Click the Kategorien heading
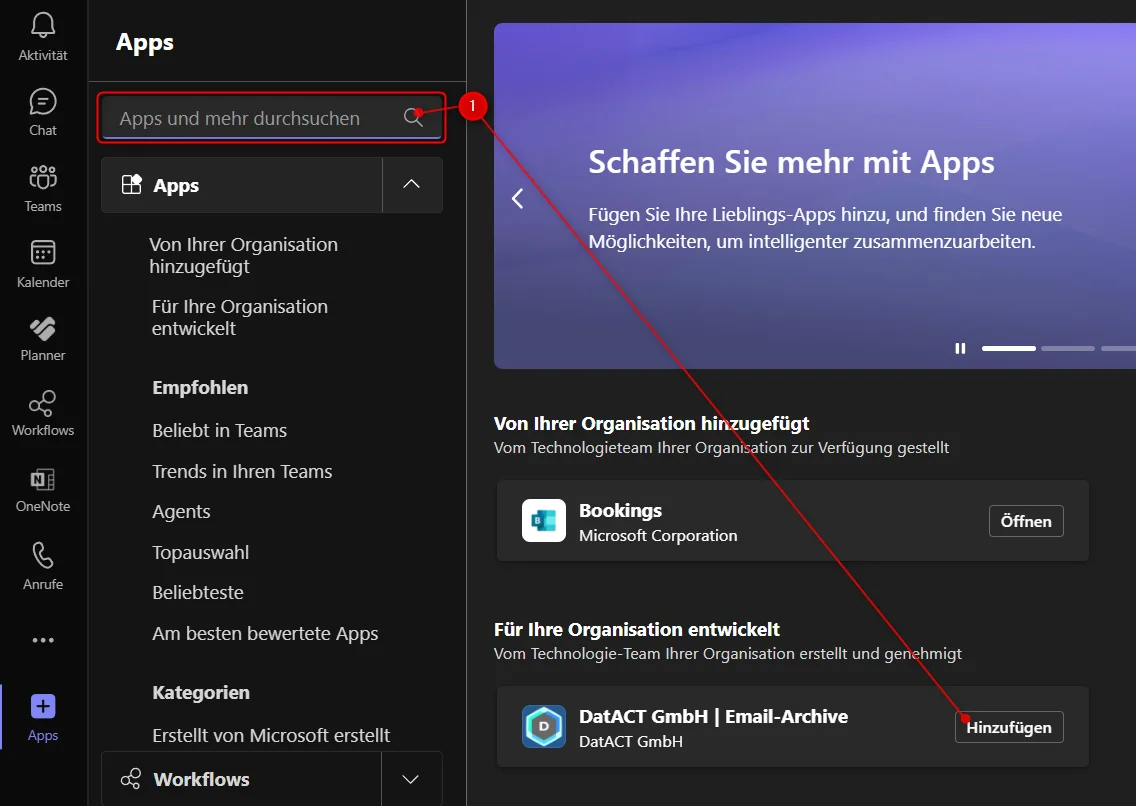This screenshot has width=1136, height=806. point(201,693)
